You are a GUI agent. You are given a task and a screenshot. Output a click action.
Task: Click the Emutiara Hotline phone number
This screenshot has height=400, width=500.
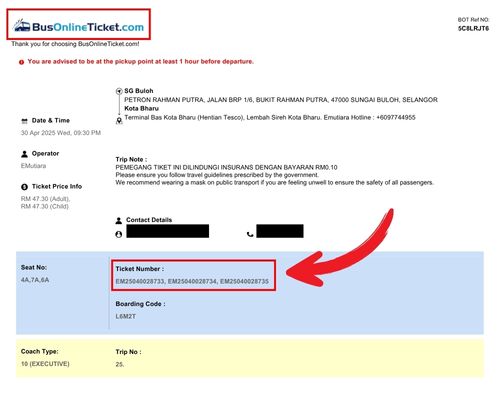396,117
